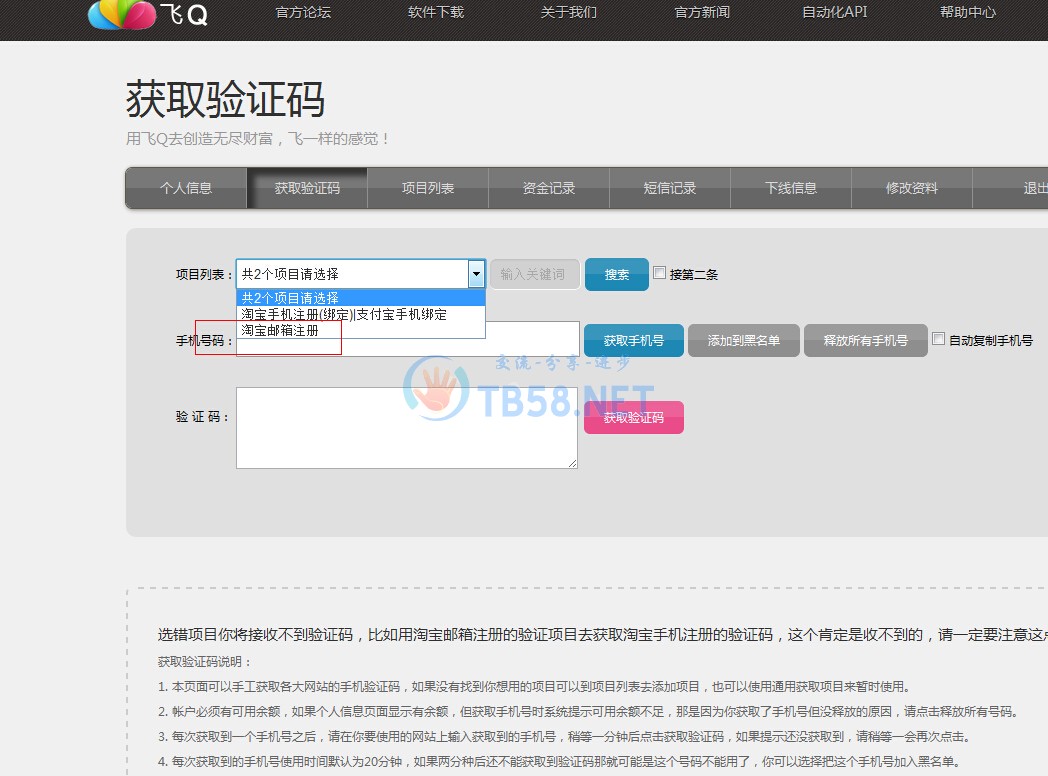Click the pink 获取验证码 button
This screenshot has width=1048, height=776.
[633, 418]
